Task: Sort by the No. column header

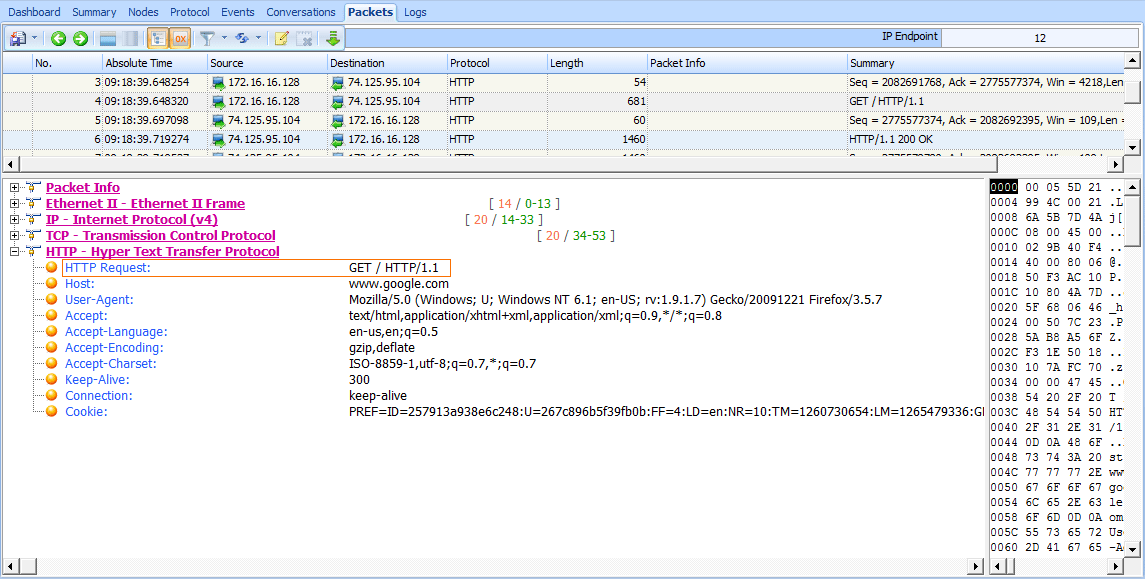Action: tap(67, 63)
